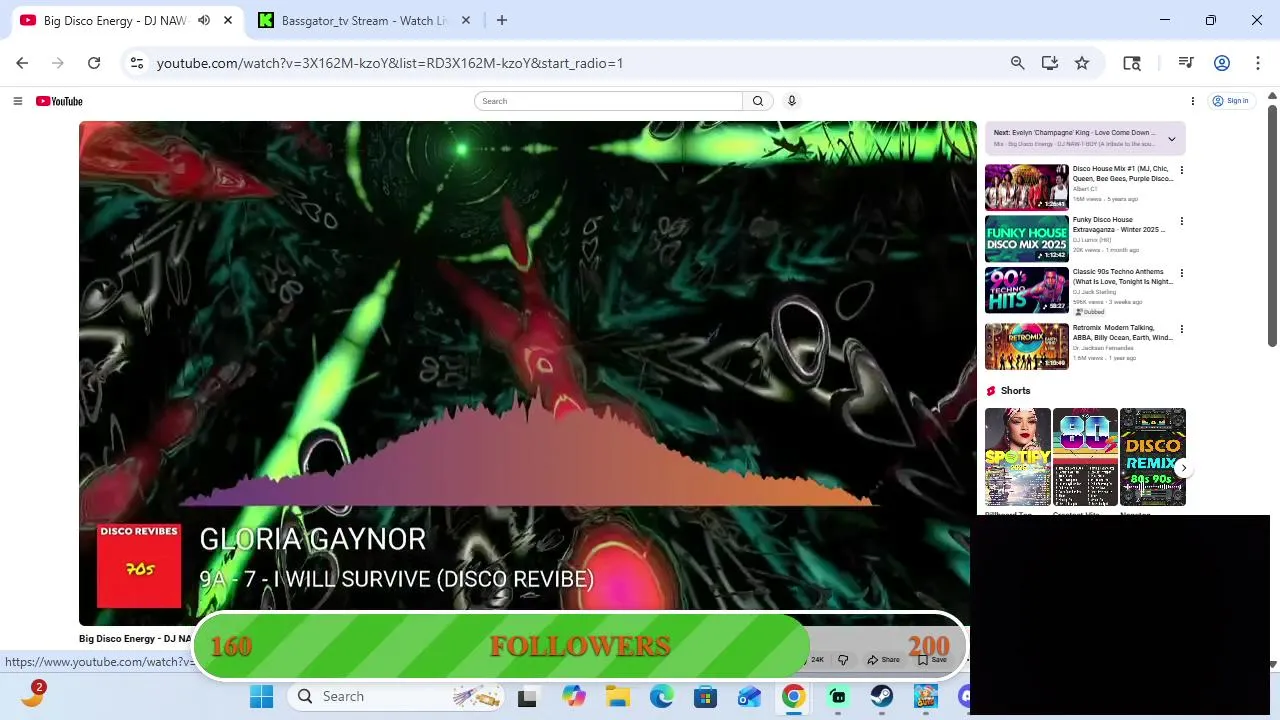The width and height of the screenshot is (1280, 720).
Task: View site information icon in address bar
Action: tap(137, 63)
